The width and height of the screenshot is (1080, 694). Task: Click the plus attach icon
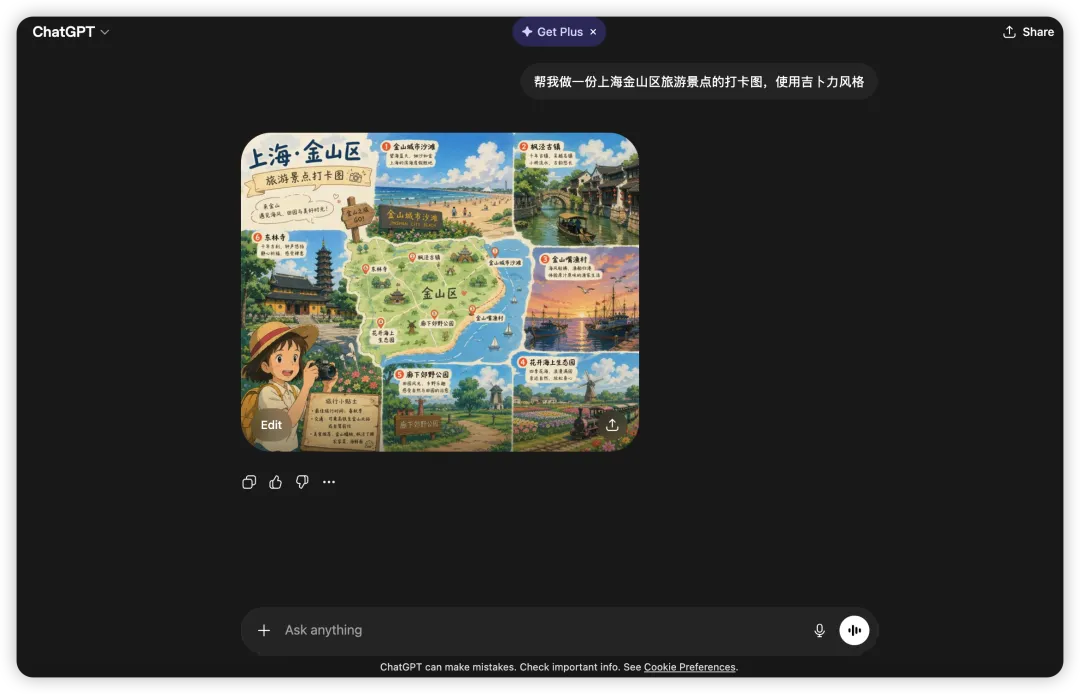pyautogui.click(x=264, y=630)
